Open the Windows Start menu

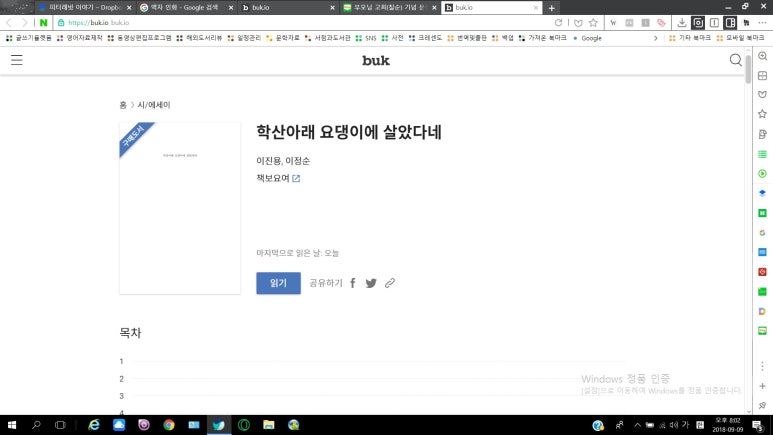click(x=11, y=425)
